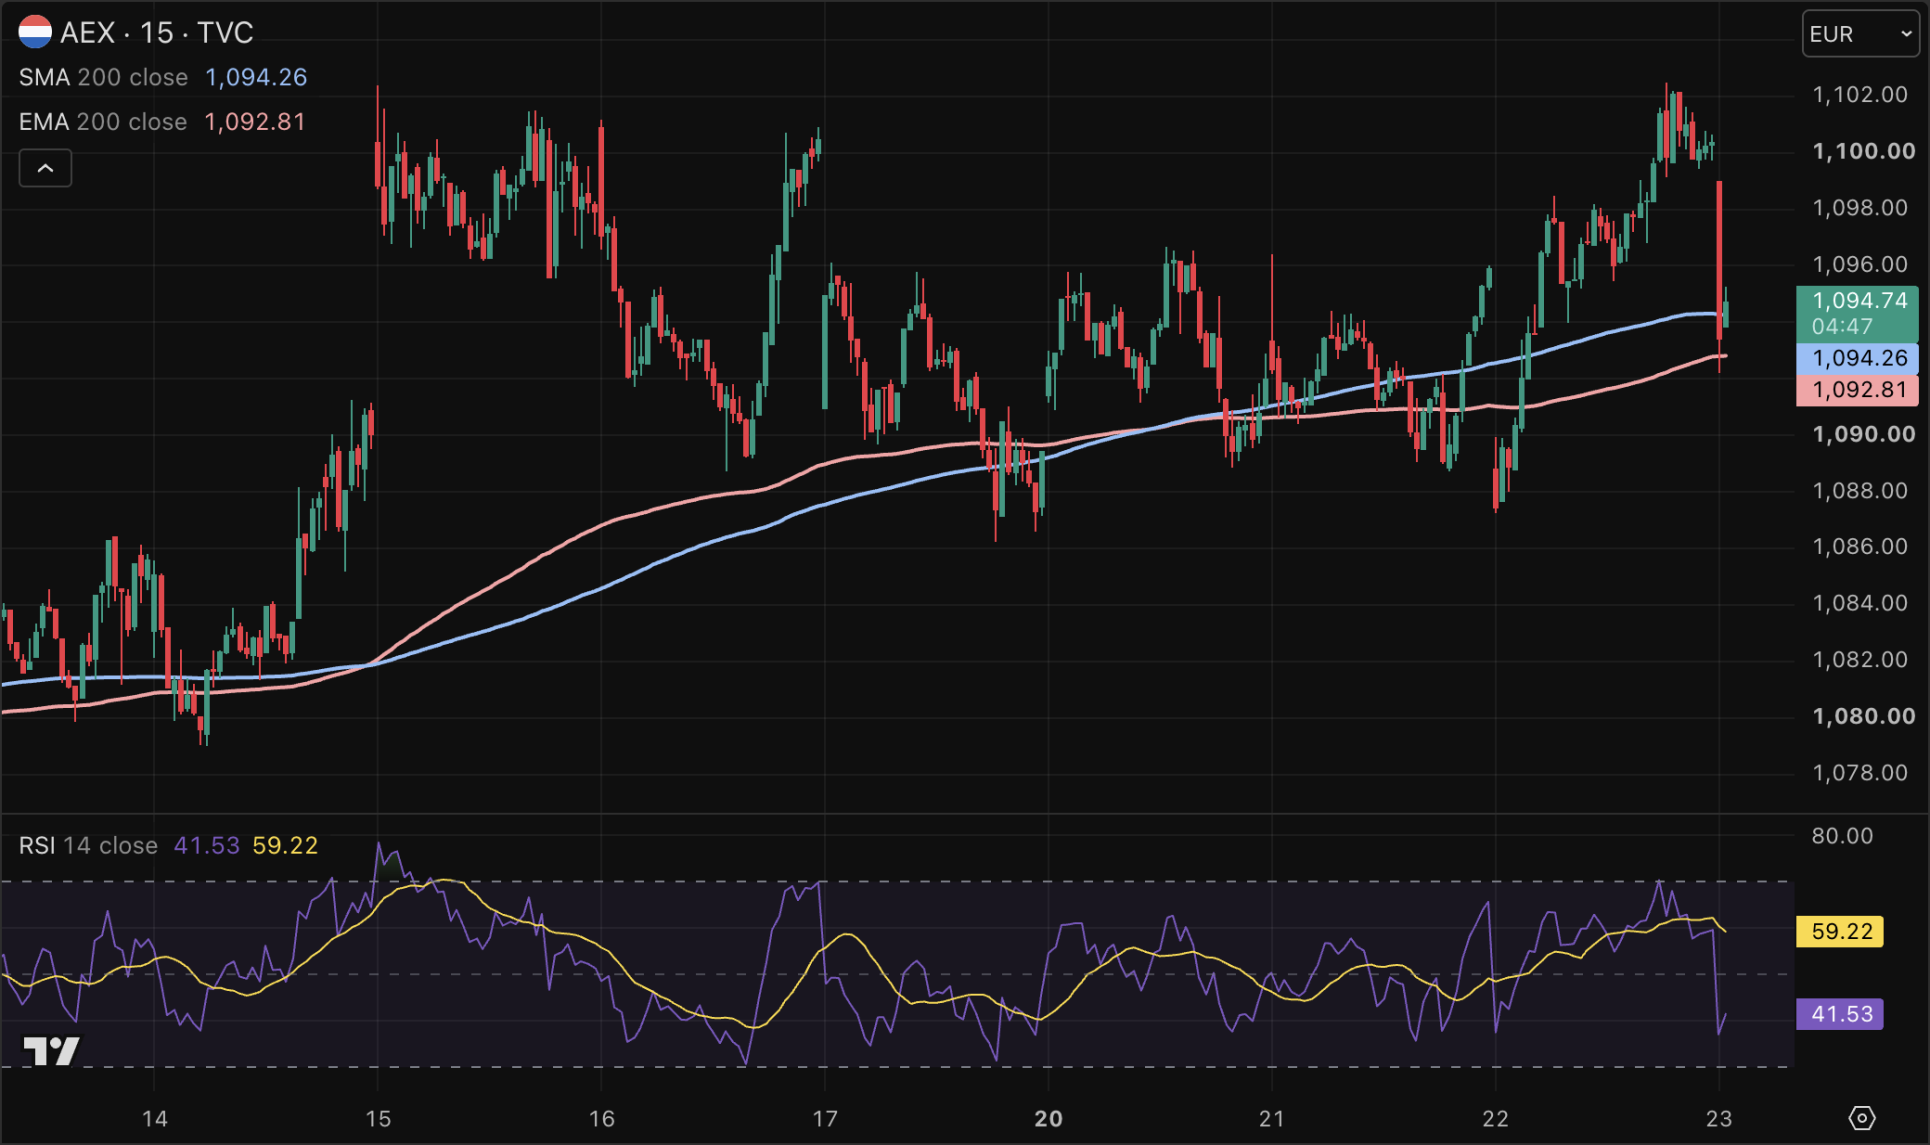Select the SMA 200 close indicator label
This screenshot has height=1145, width=1930.
point(103,77)
